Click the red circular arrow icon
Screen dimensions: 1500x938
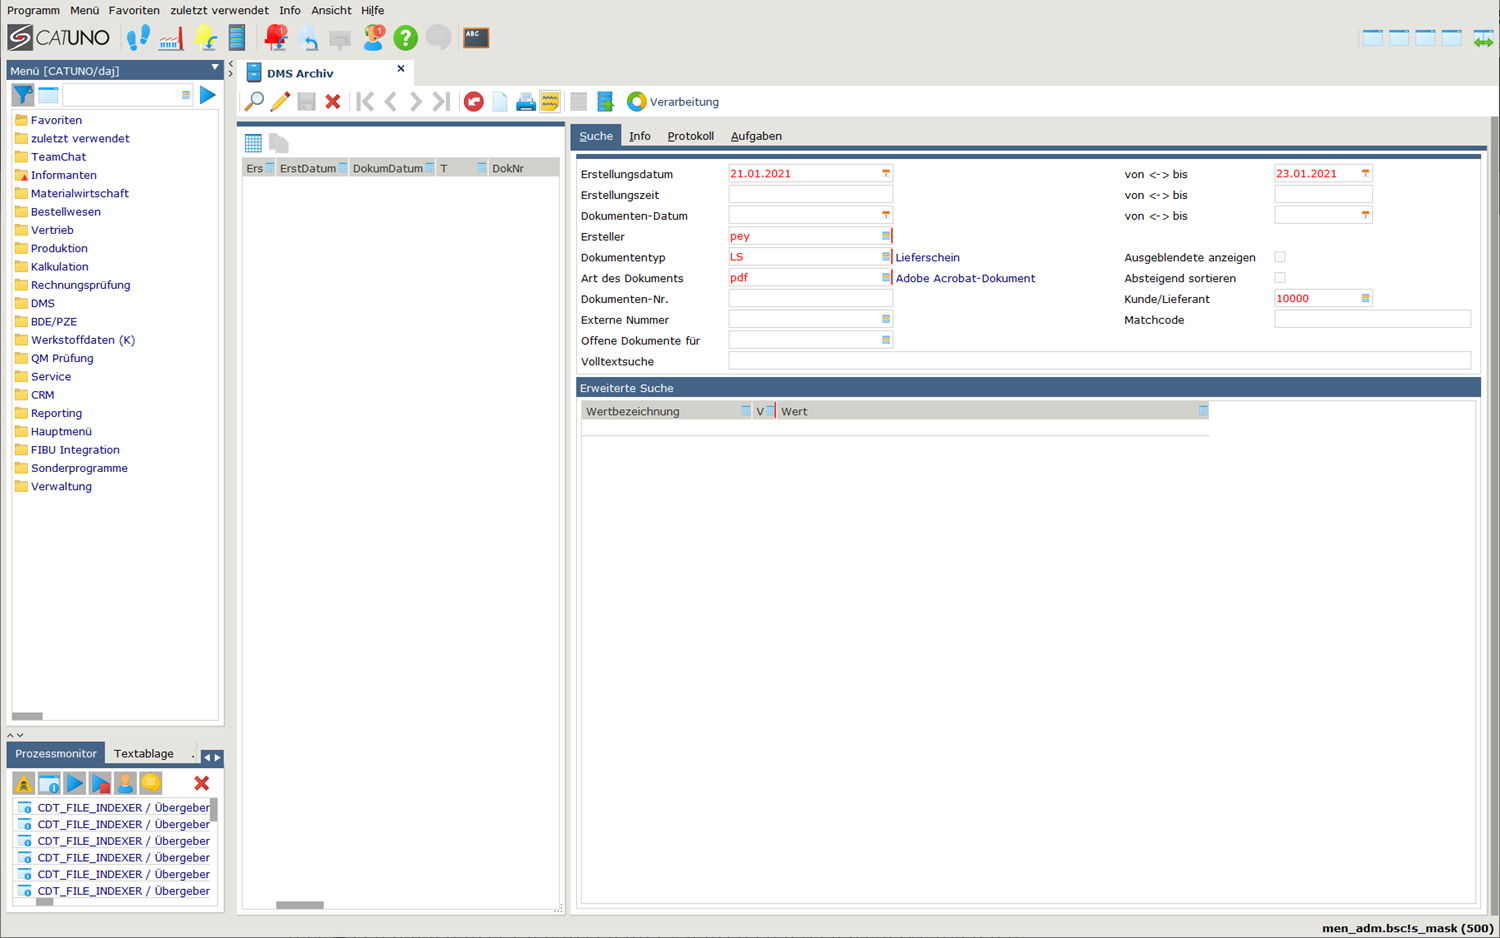[x=474, y=102]
